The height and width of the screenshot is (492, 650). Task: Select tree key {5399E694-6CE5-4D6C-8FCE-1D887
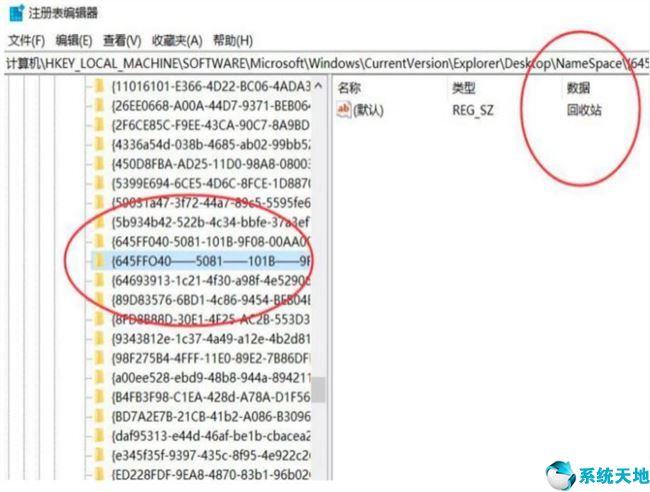point(211,183)
